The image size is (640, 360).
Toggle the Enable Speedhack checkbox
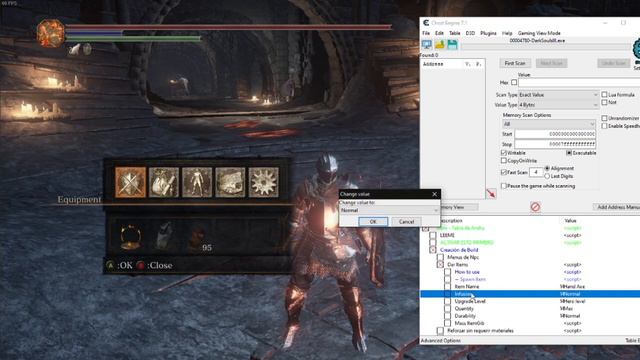(x=604, y=126)
